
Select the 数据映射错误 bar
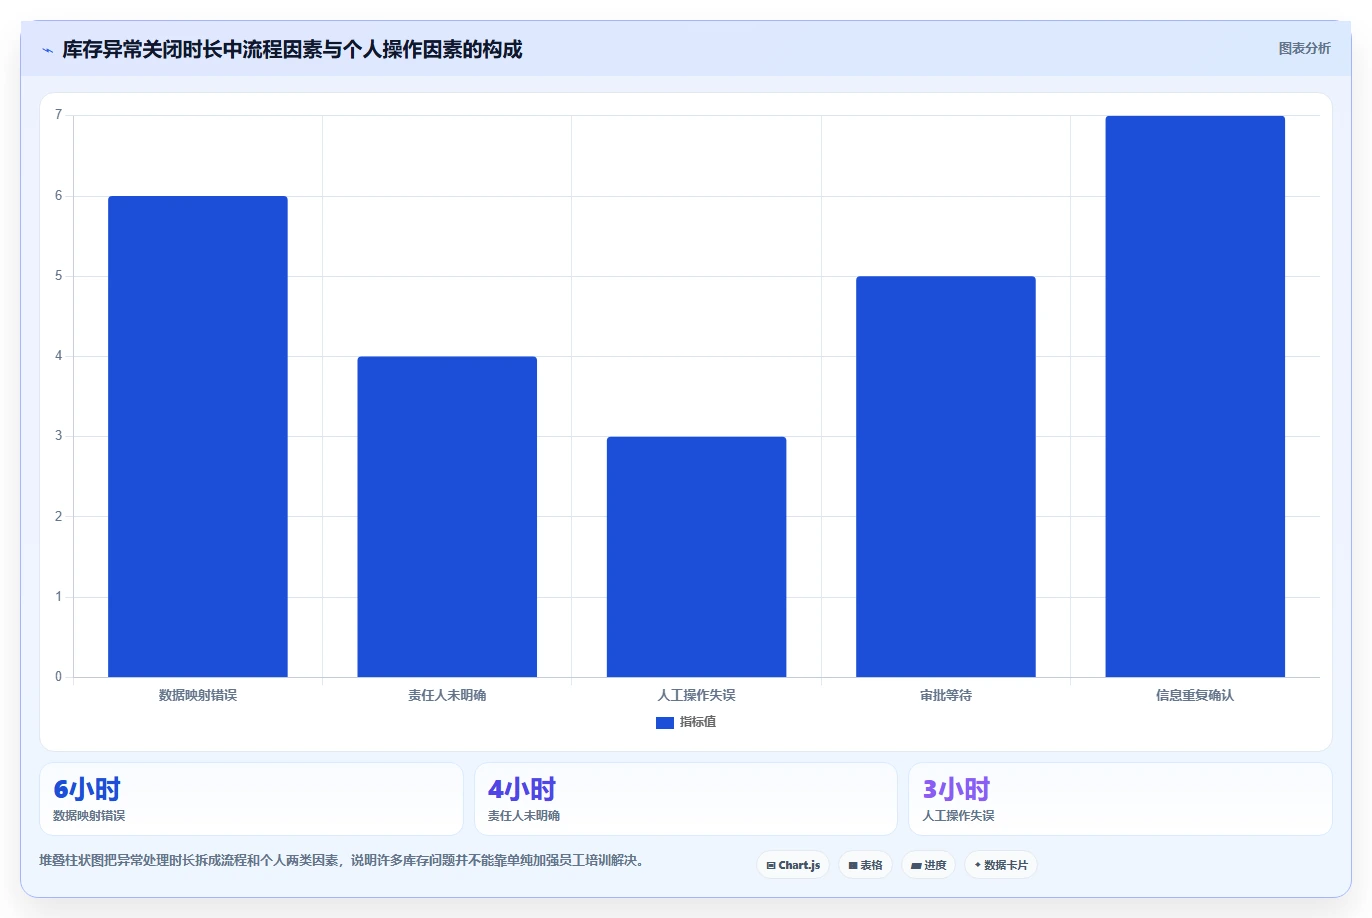click(198, 436)
